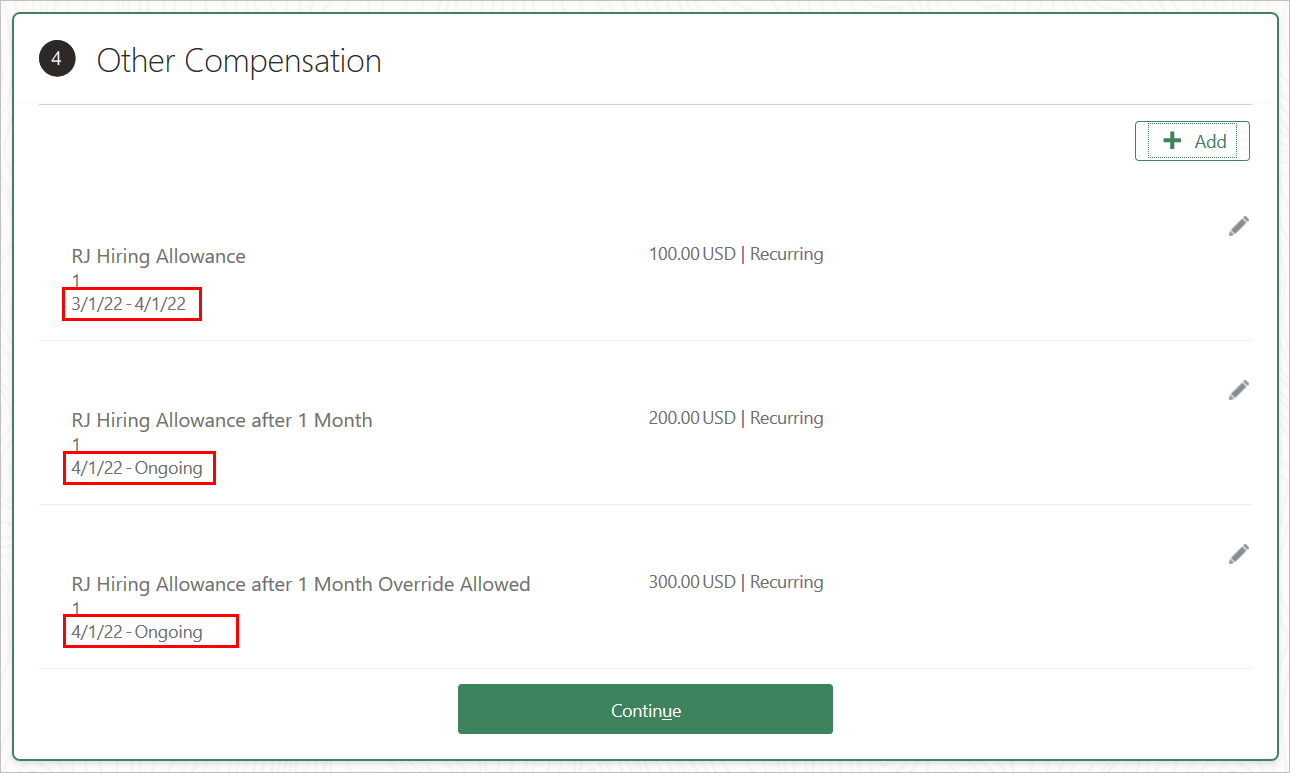Open the RJ Hiring Allowance item title

(x=158, y=257)
